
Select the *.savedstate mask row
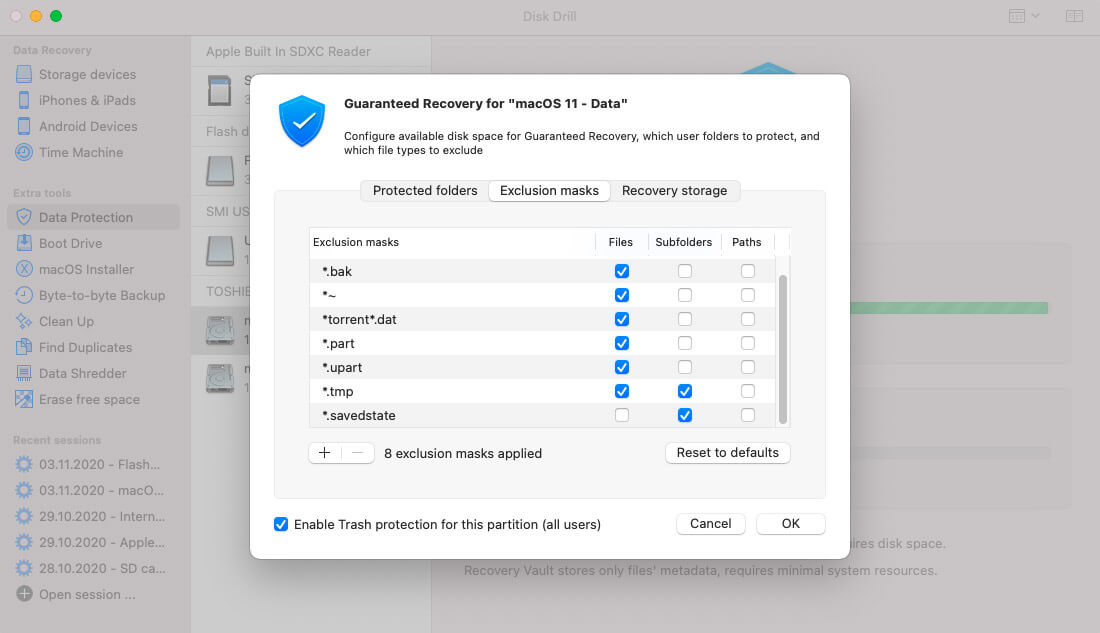click(542, 415)
